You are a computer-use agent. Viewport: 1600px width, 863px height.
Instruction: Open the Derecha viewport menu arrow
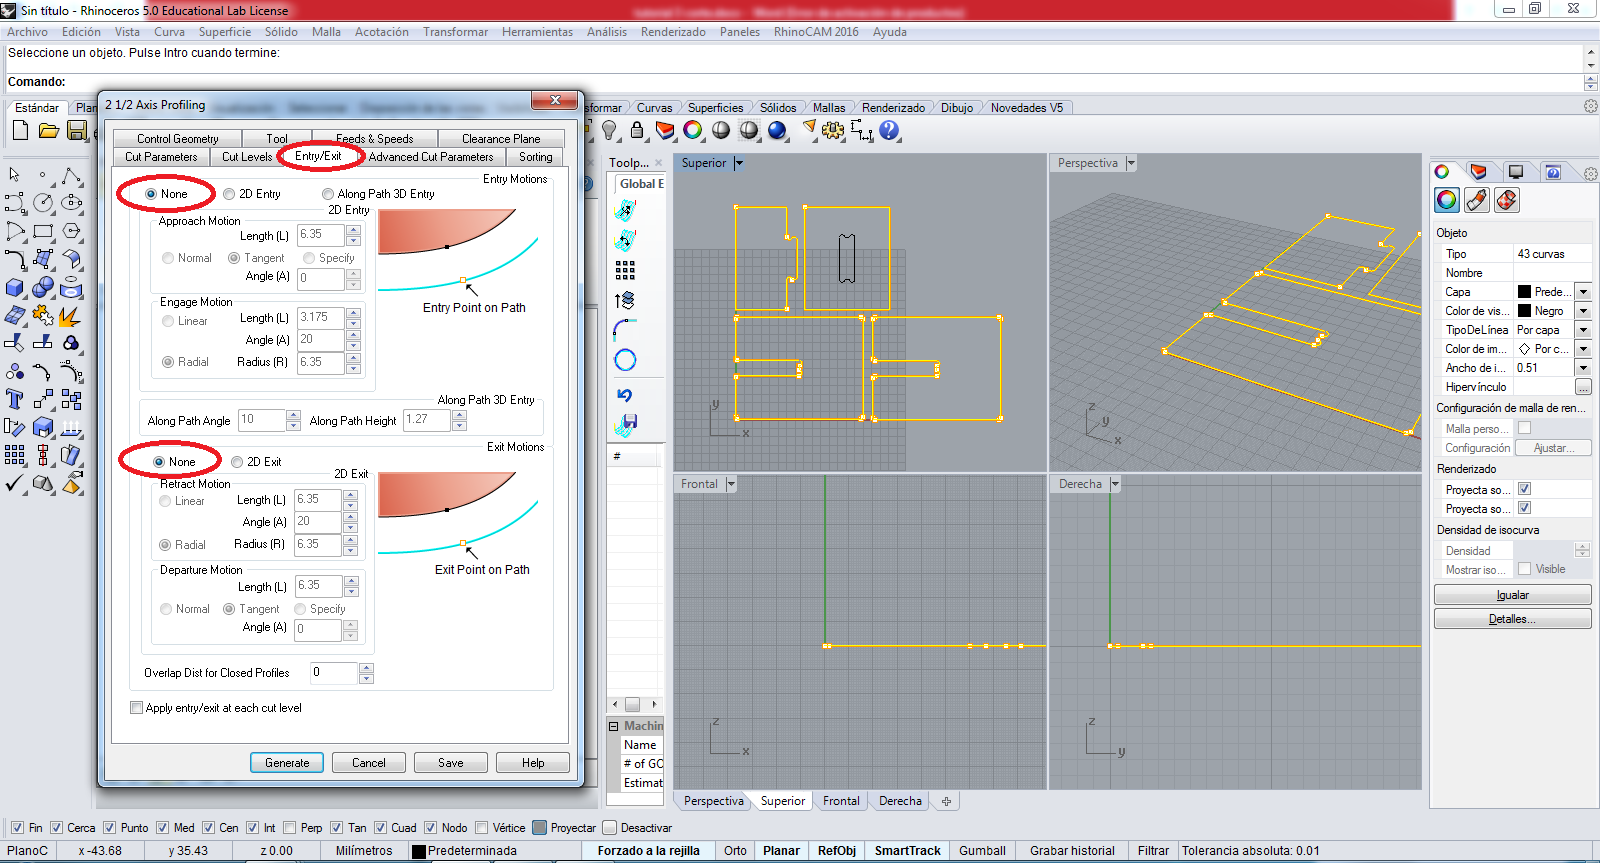click(x=1115, y=484)
